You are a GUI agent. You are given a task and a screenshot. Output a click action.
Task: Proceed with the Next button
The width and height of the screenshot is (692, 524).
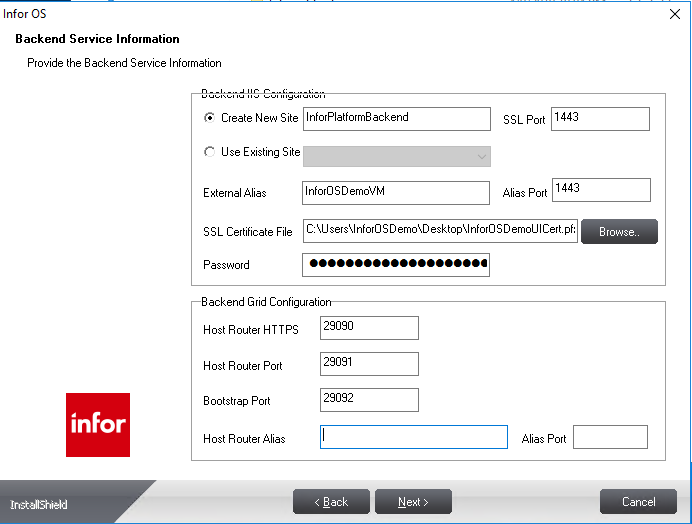pyautogui.click(x=414, y=501)
